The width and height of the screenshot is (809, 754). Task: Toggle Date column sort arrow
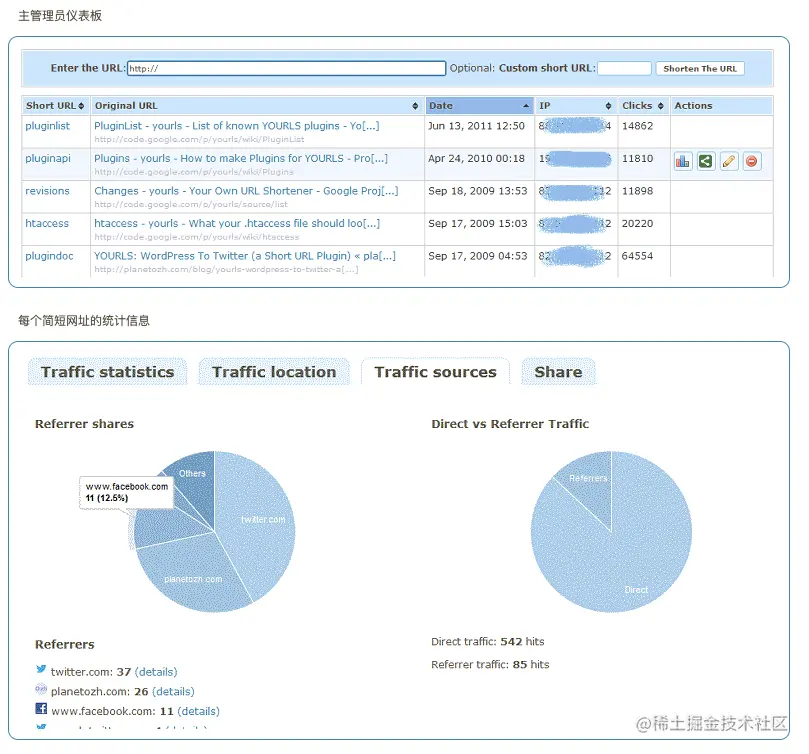pyautogui.click(x=526, y=106)
